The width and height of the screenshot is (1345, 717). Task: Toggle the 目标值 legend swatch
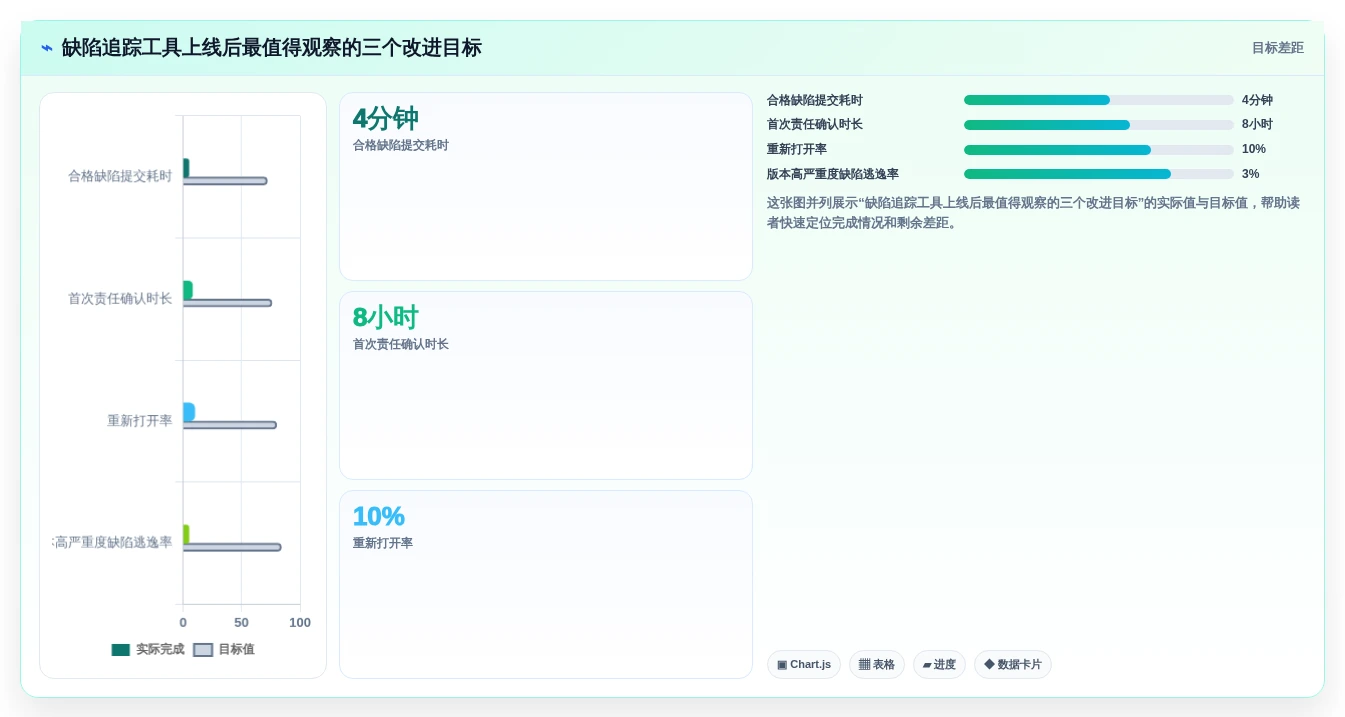[203, 650]
